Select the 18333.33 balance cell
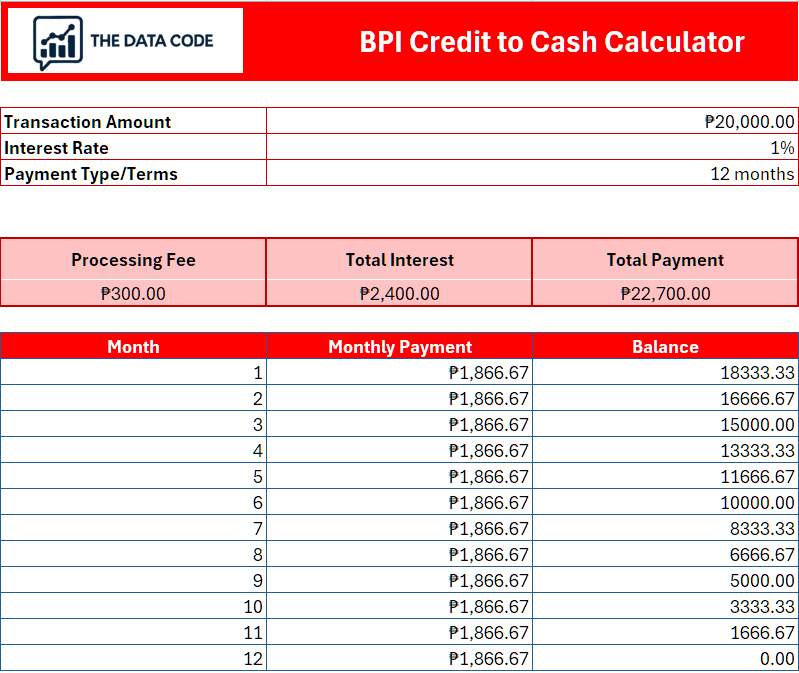799x673 pixels. coord(665,373)
